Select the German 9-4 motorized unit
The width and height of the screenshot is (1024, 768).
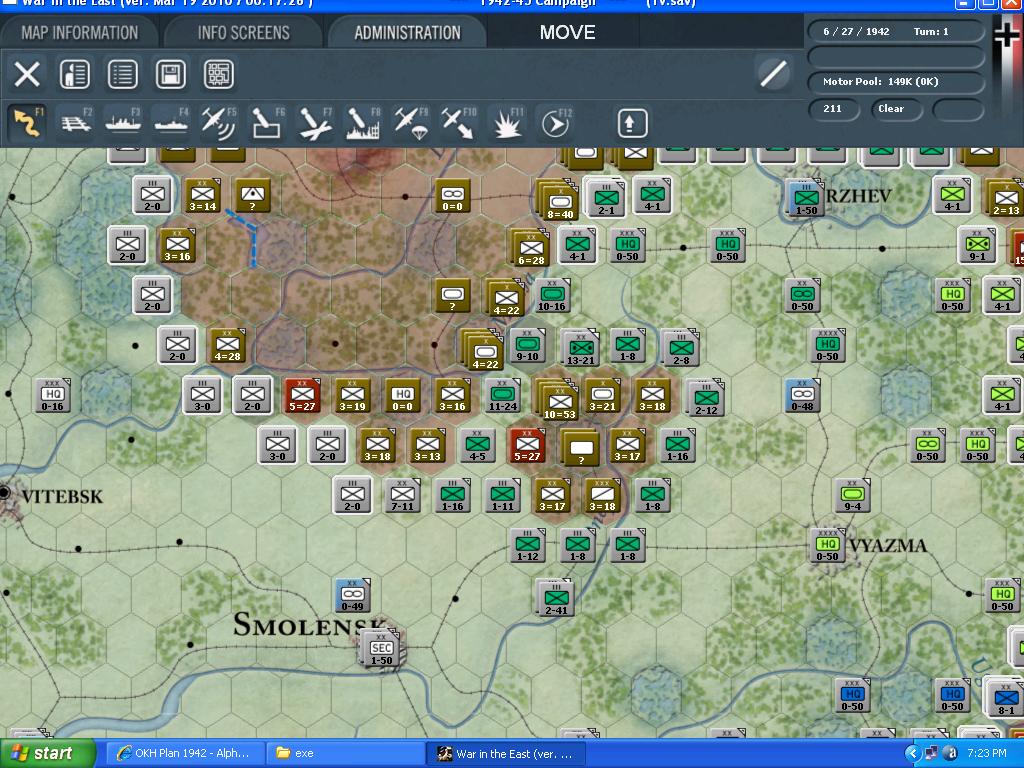coord(853,495)
